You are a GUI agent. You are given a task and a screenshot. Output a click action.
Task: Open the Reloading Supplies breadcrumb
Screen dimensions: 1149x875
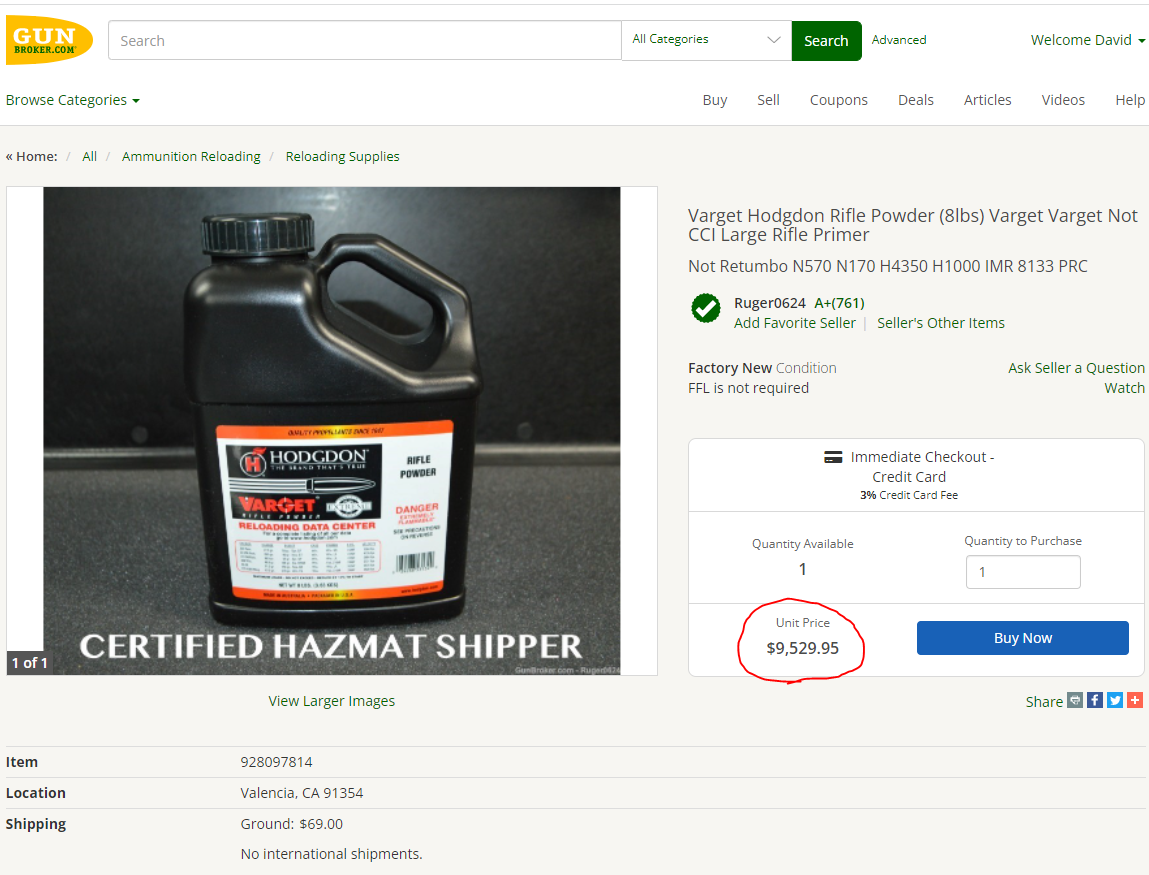tap(342, 157)
